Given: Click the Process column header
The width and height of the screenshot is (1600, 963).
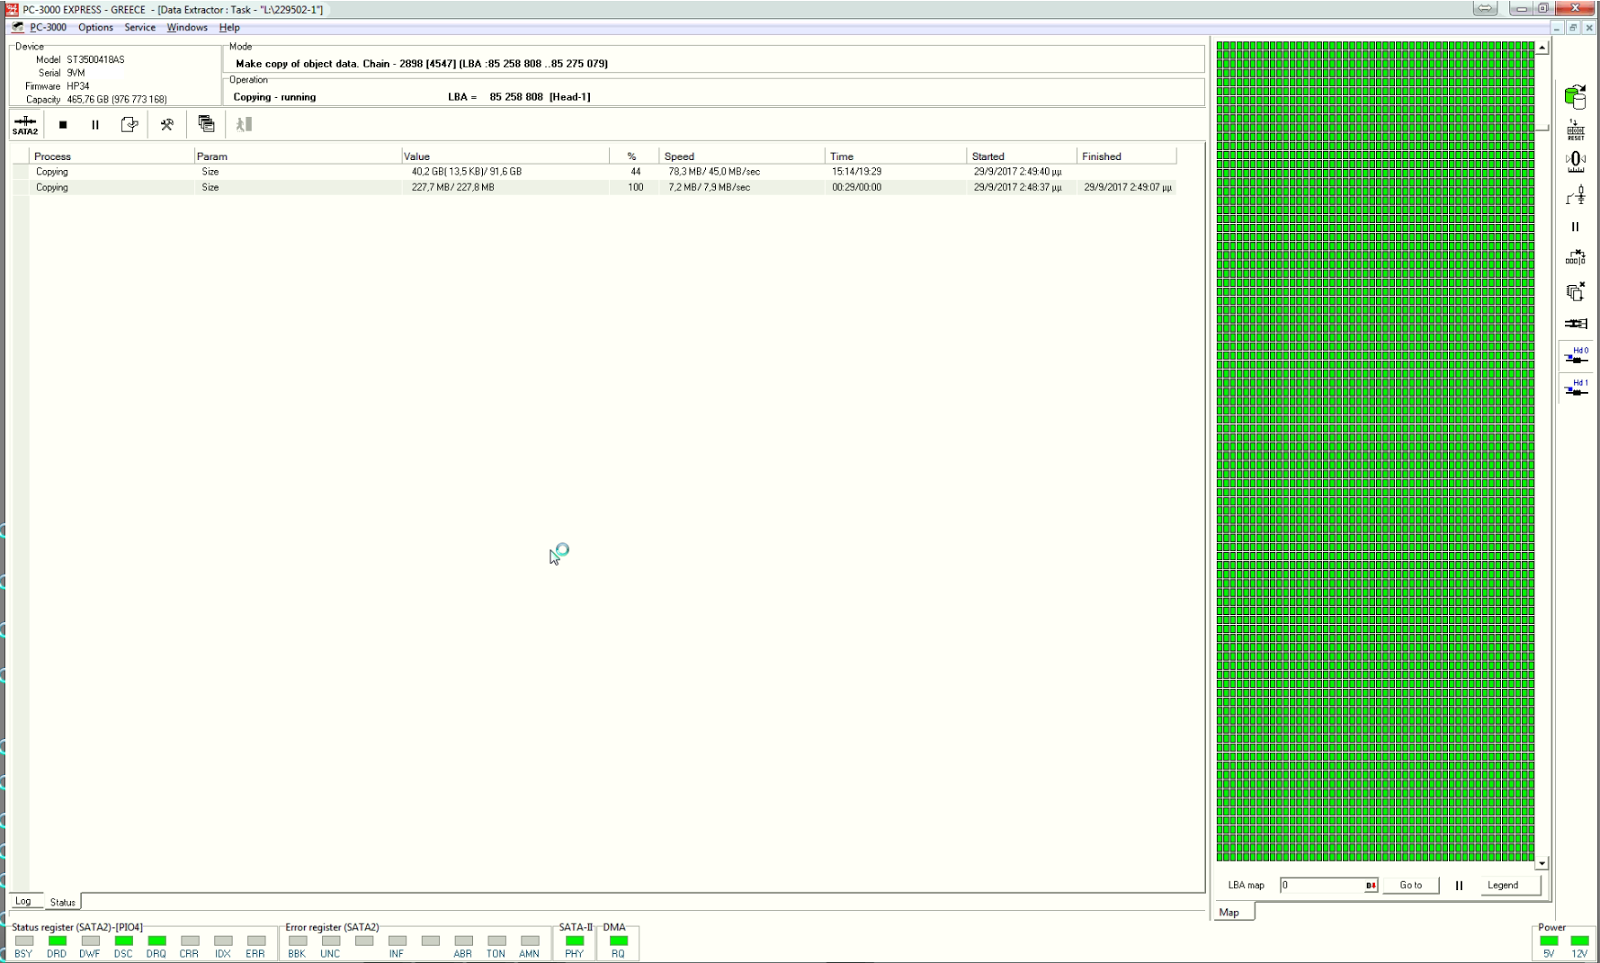Looking at the screenshot, I should (x=111, y=156).
